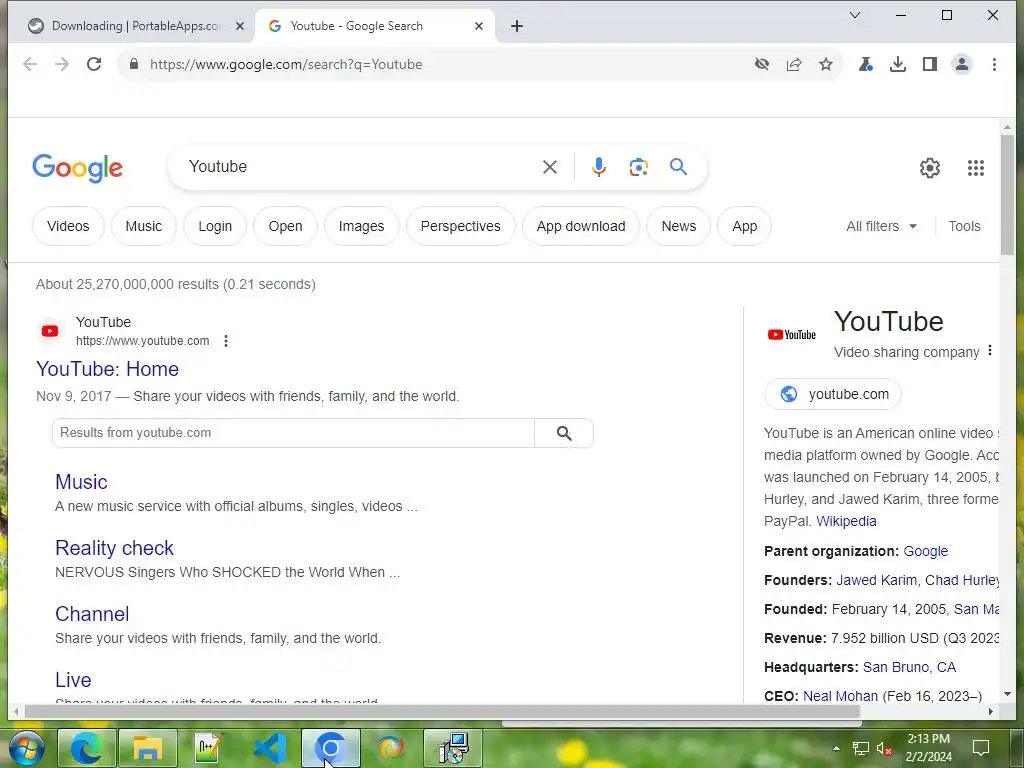Open the San Bruno, CA link
The image size is (1024, 768).
909,667
